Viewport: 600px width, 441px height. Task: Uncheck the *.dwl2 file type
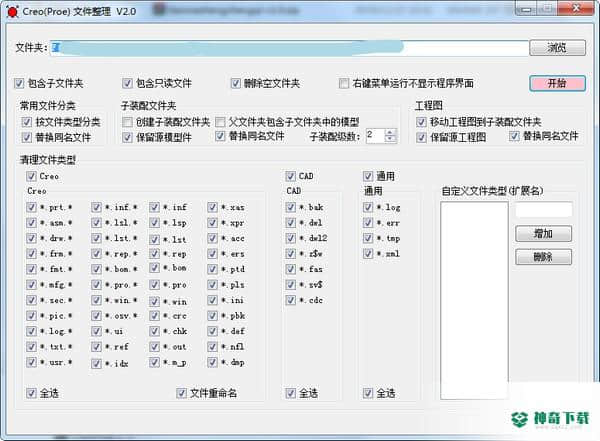[290, 238]
